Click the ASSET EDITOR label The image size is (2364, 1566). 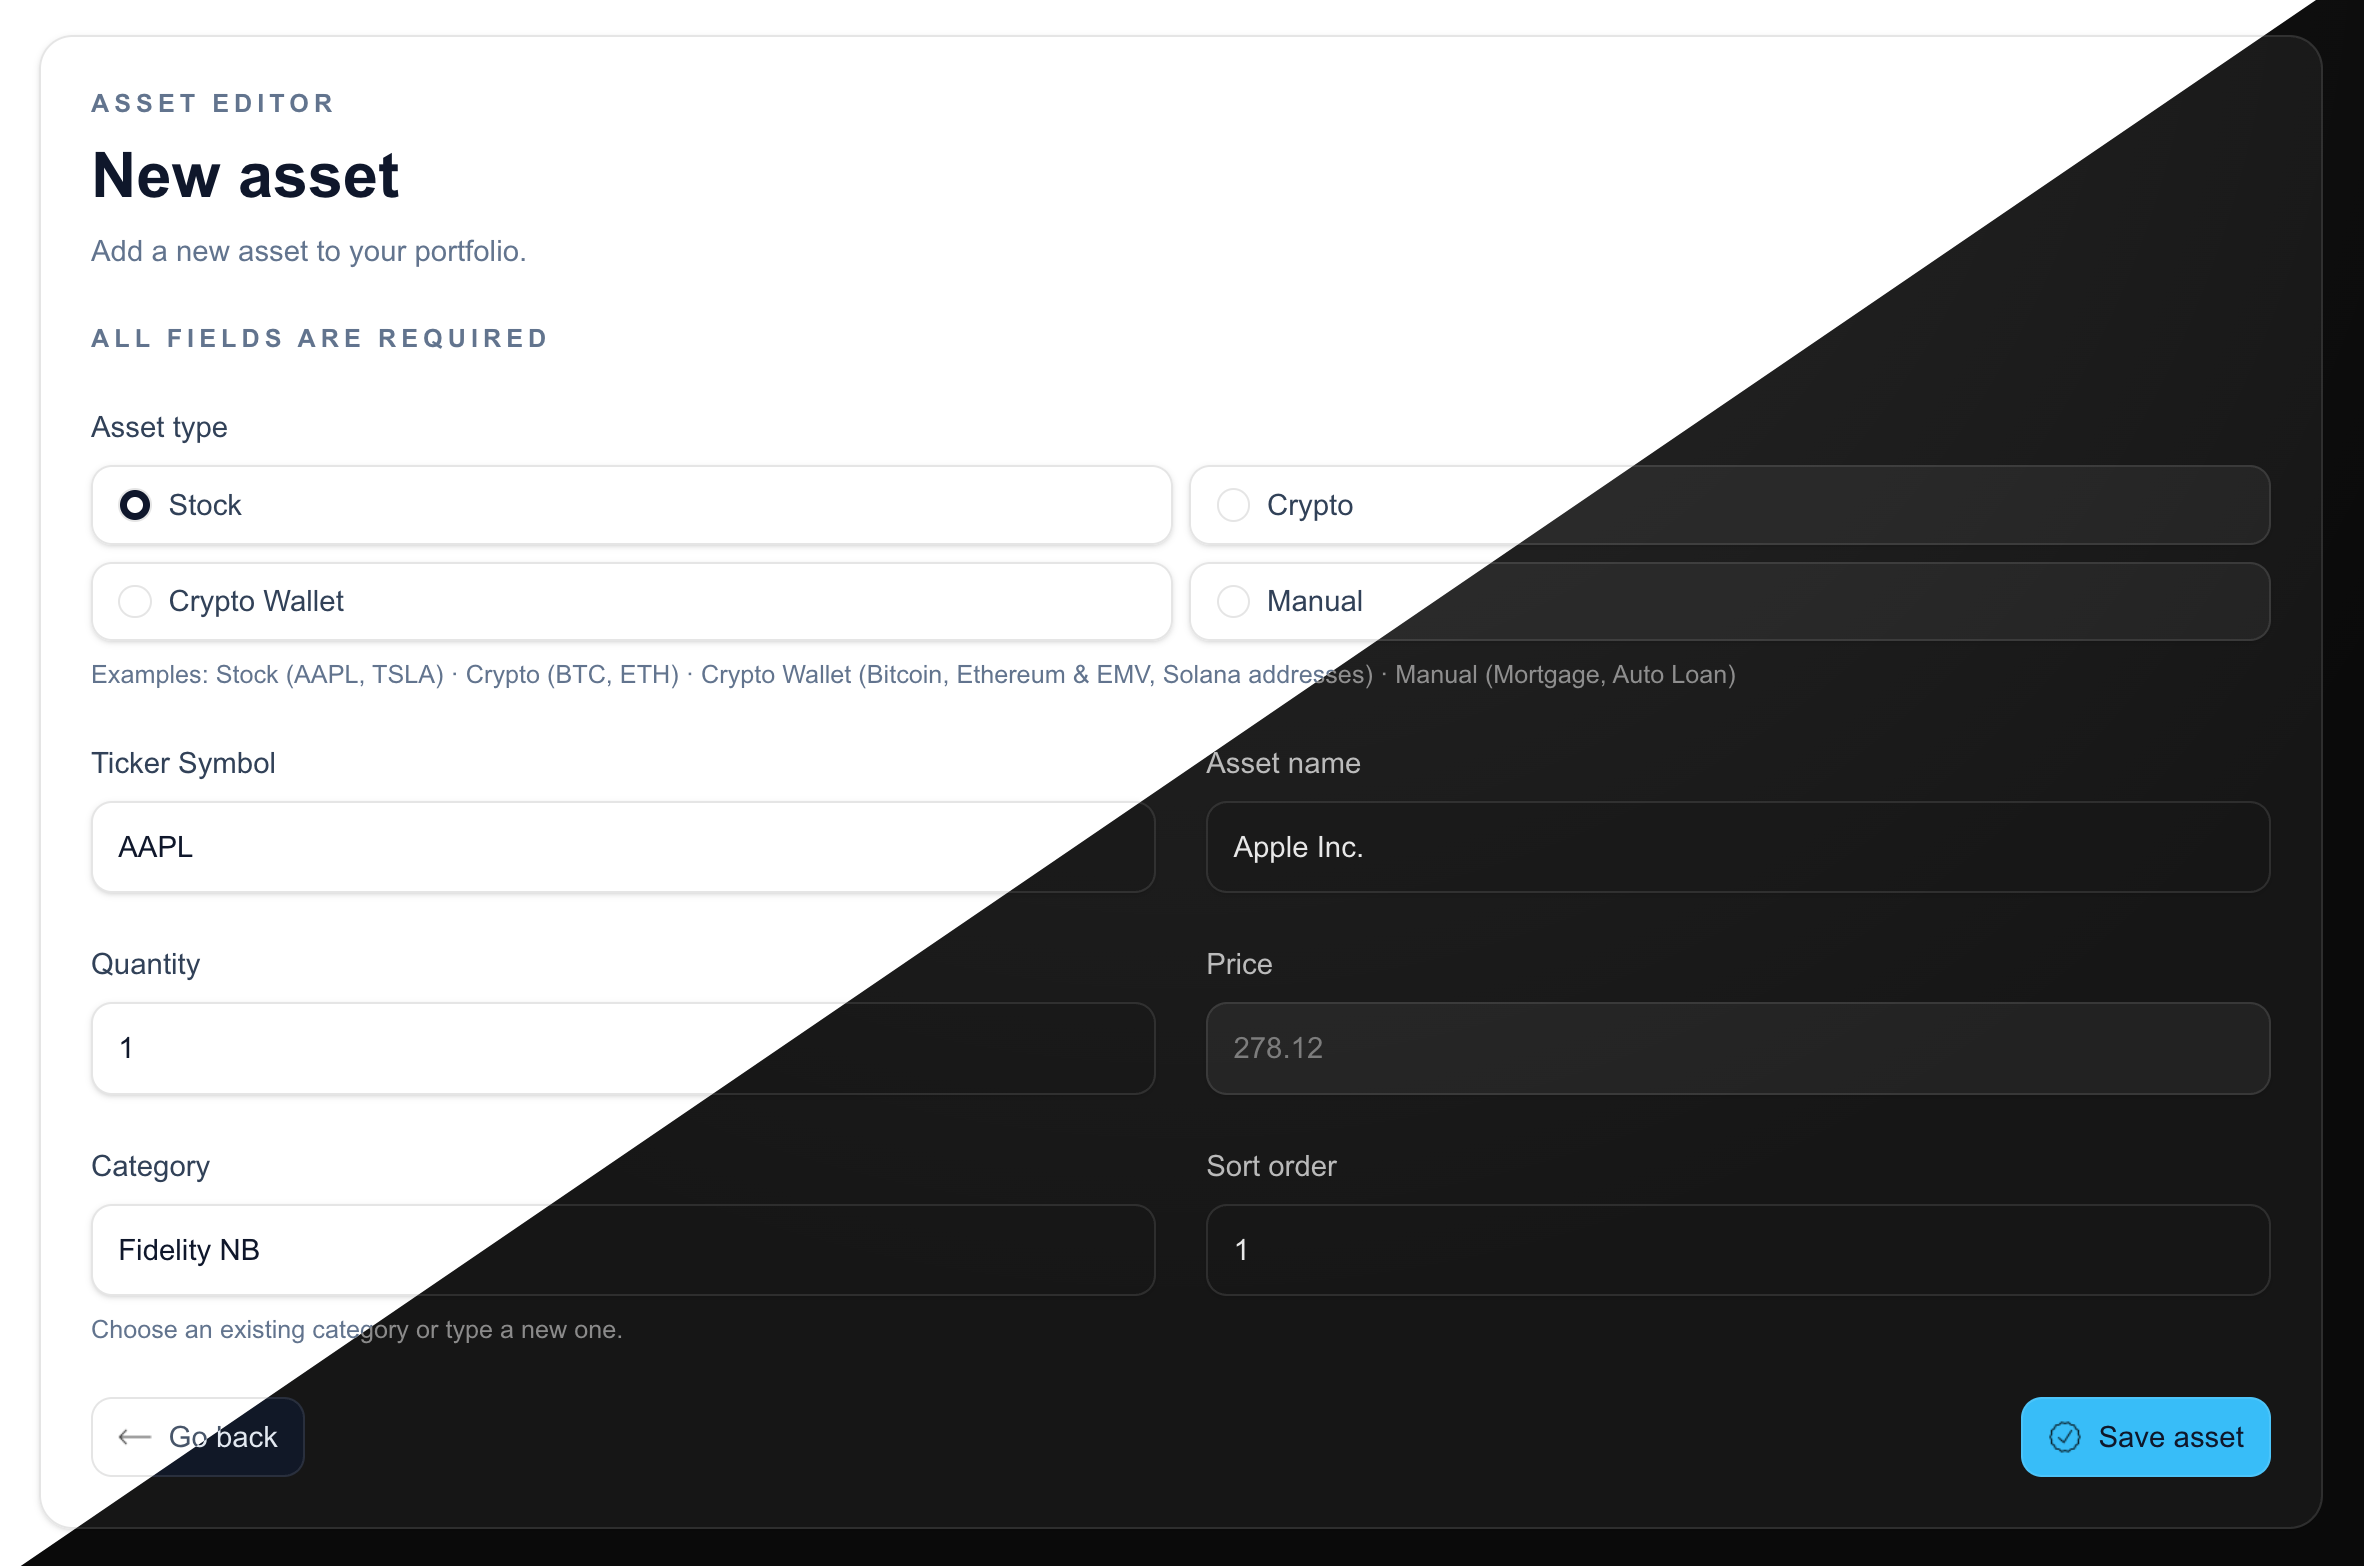click(211, 102)
